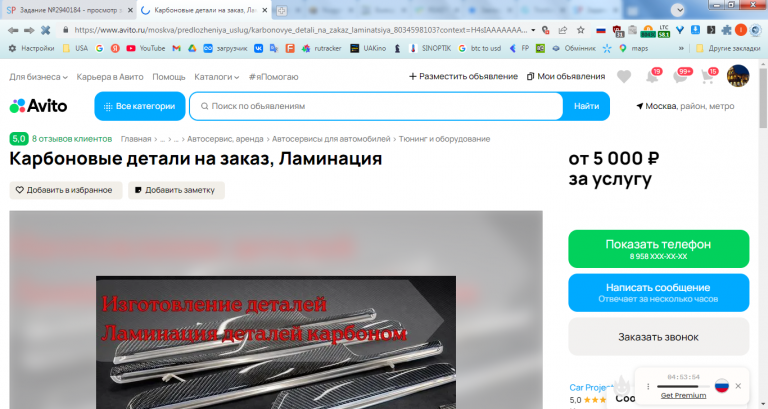768x409 pixels.
Task: Open the Gmail bookmark icon
Action: point(176,48)
